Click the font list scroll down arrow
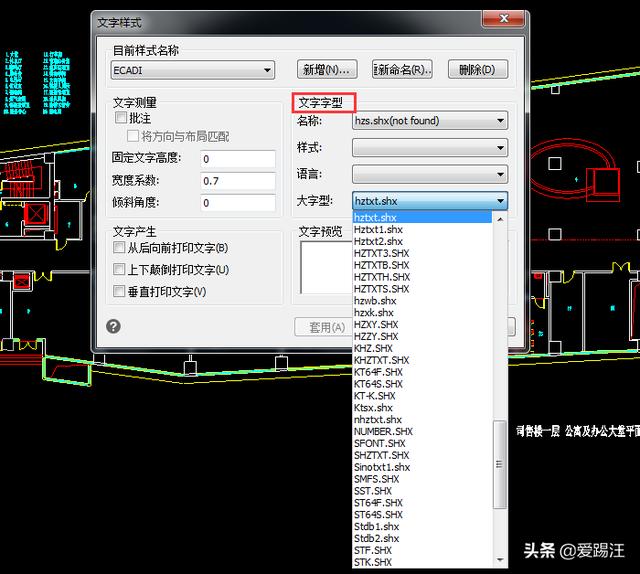 tap(500, 560)
